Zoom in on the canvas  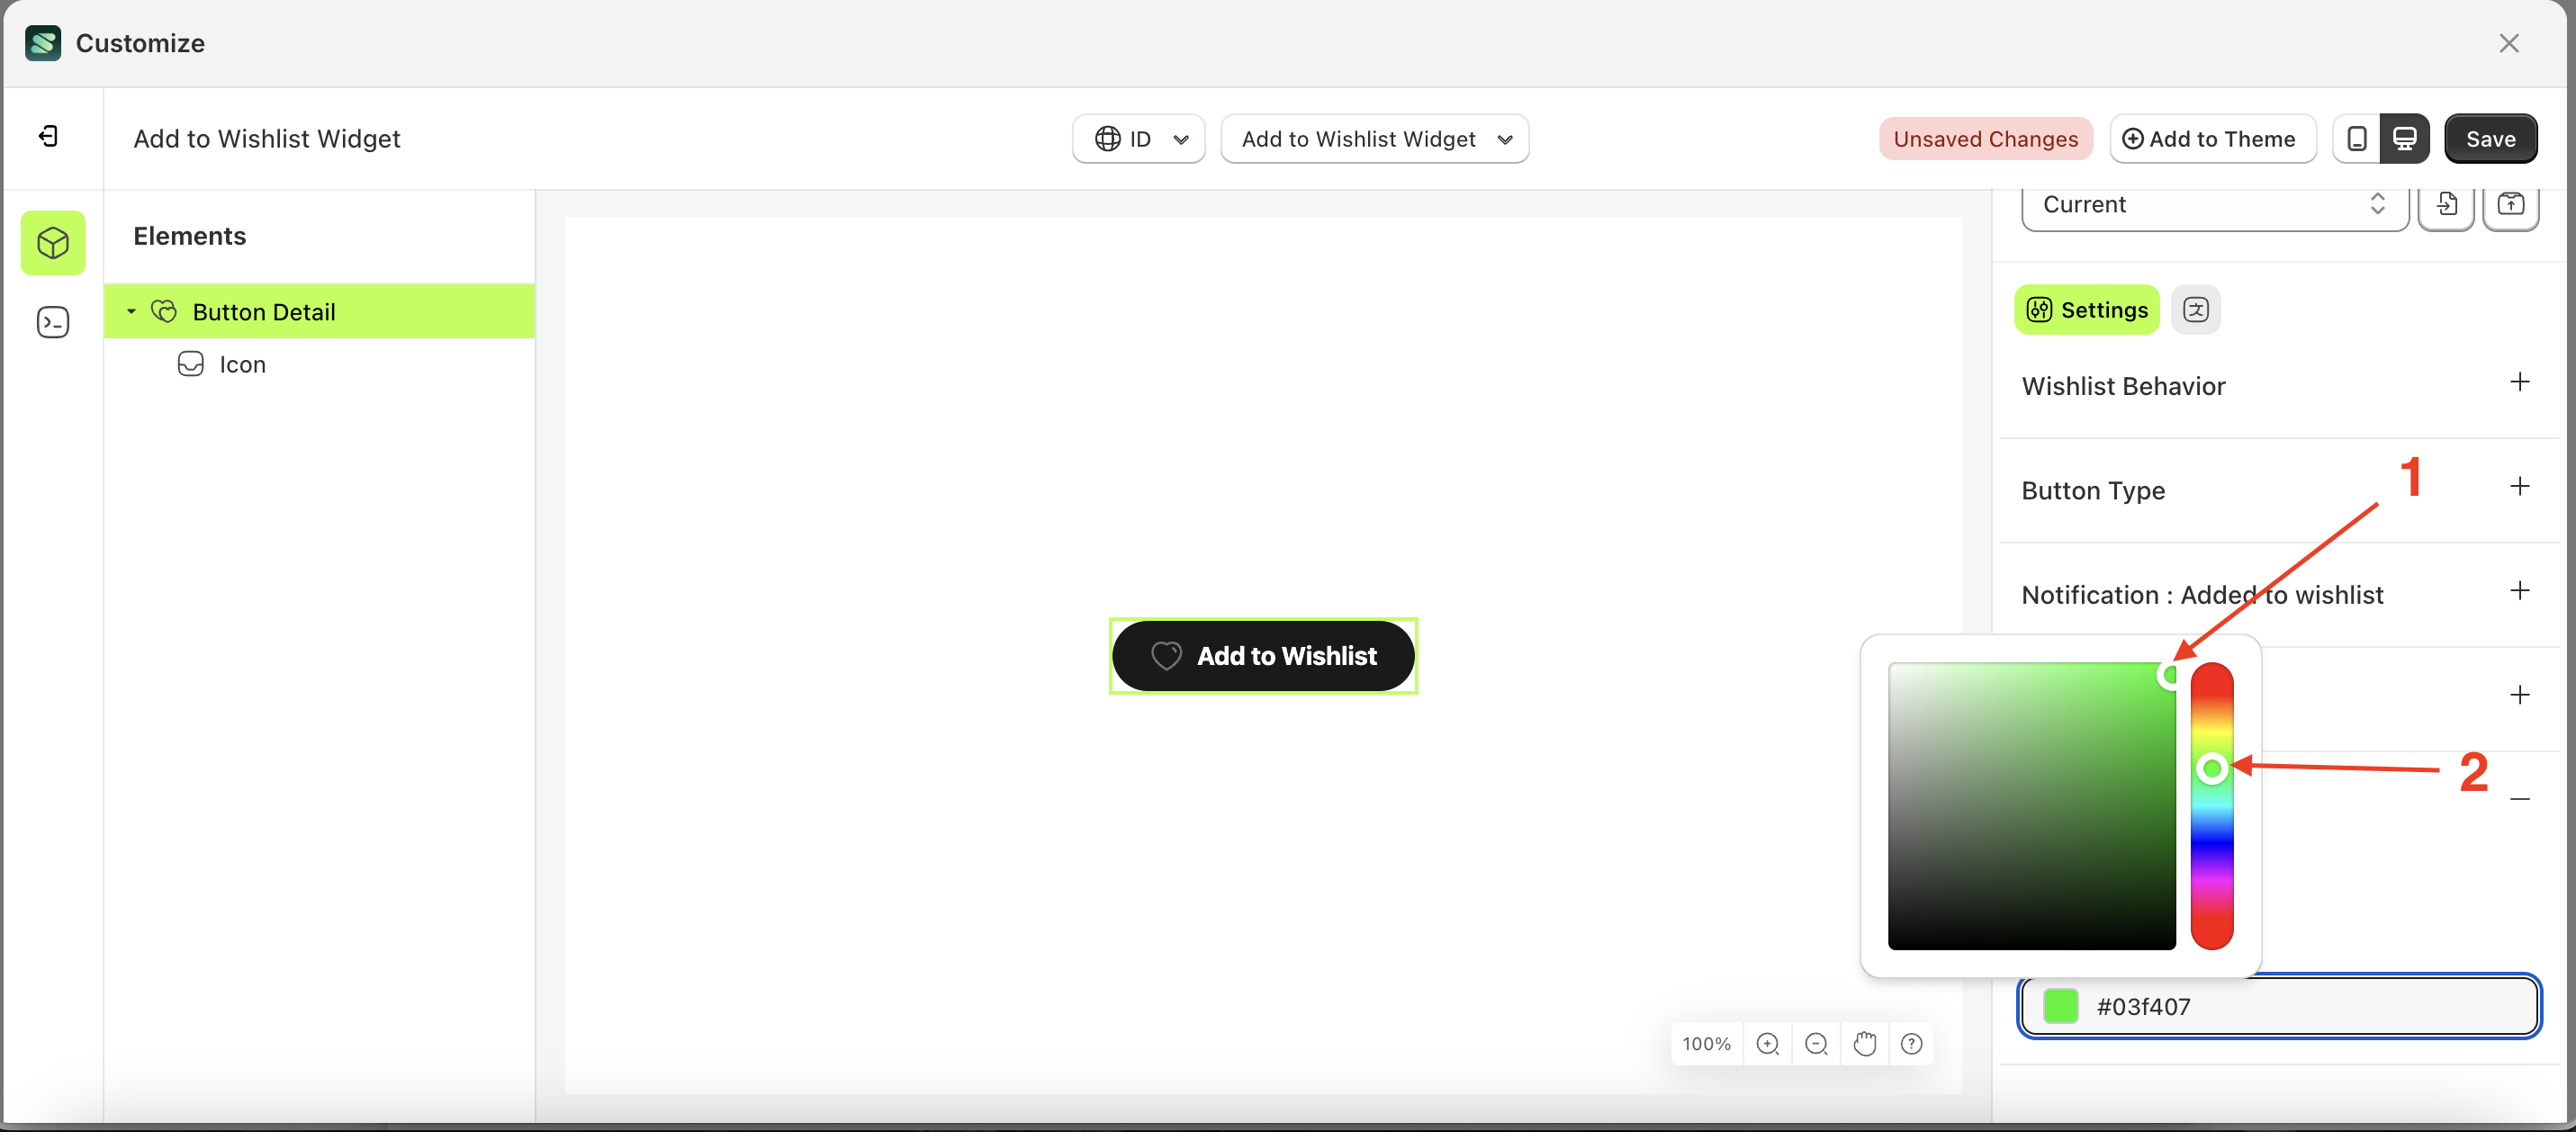[x=1768, y=1043]
